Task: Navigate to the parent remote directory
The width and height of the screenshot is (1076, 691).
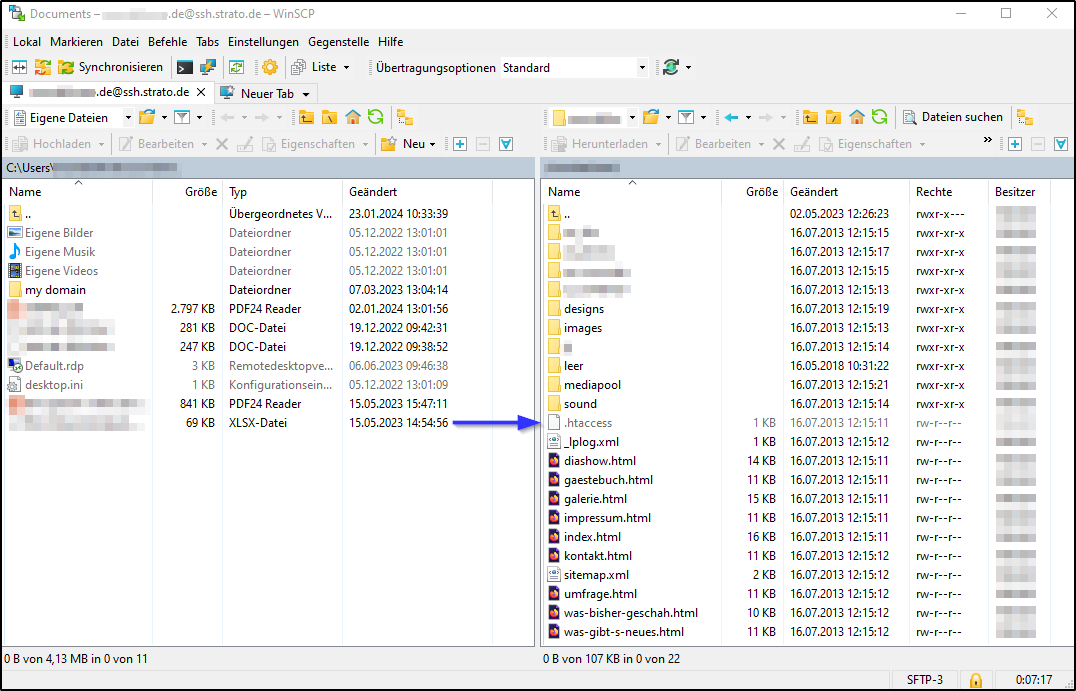Action: coord(810,116)
